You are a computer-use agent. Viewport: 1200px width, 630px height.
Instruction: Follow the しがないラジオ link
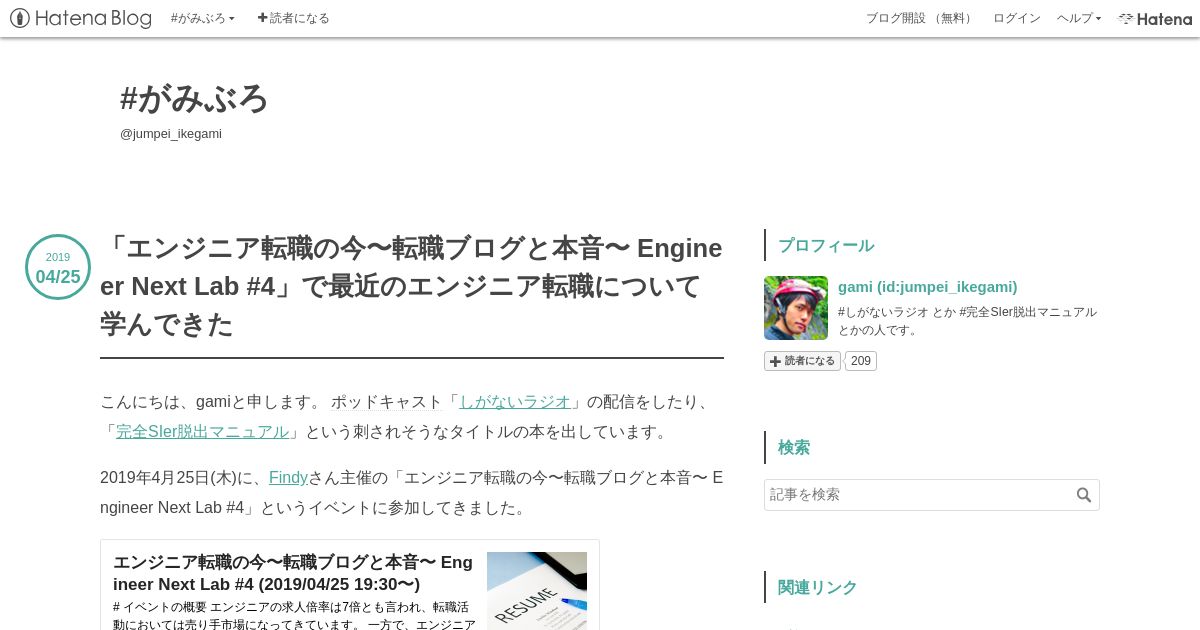(x=515, y=402)
